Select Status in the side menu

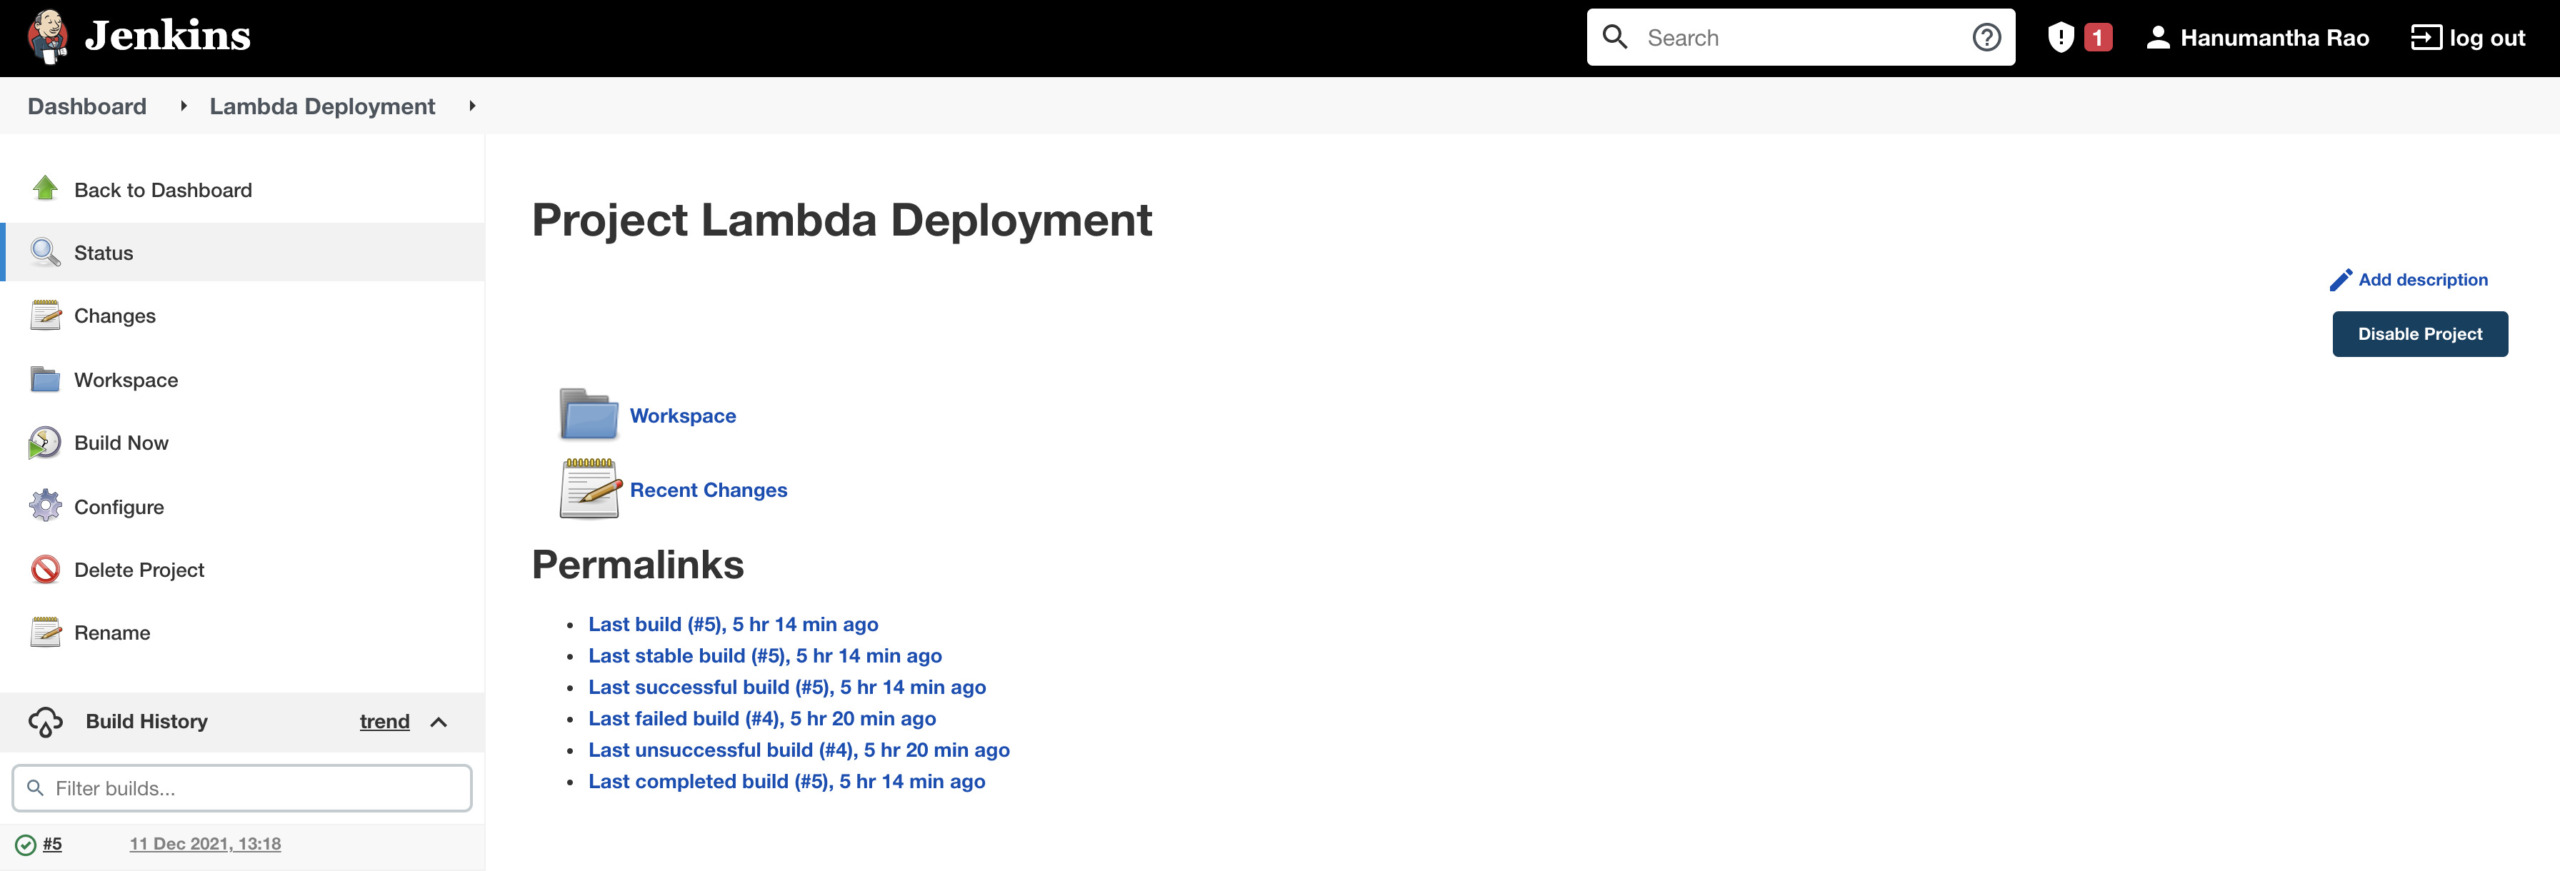(x=103, y=253)
